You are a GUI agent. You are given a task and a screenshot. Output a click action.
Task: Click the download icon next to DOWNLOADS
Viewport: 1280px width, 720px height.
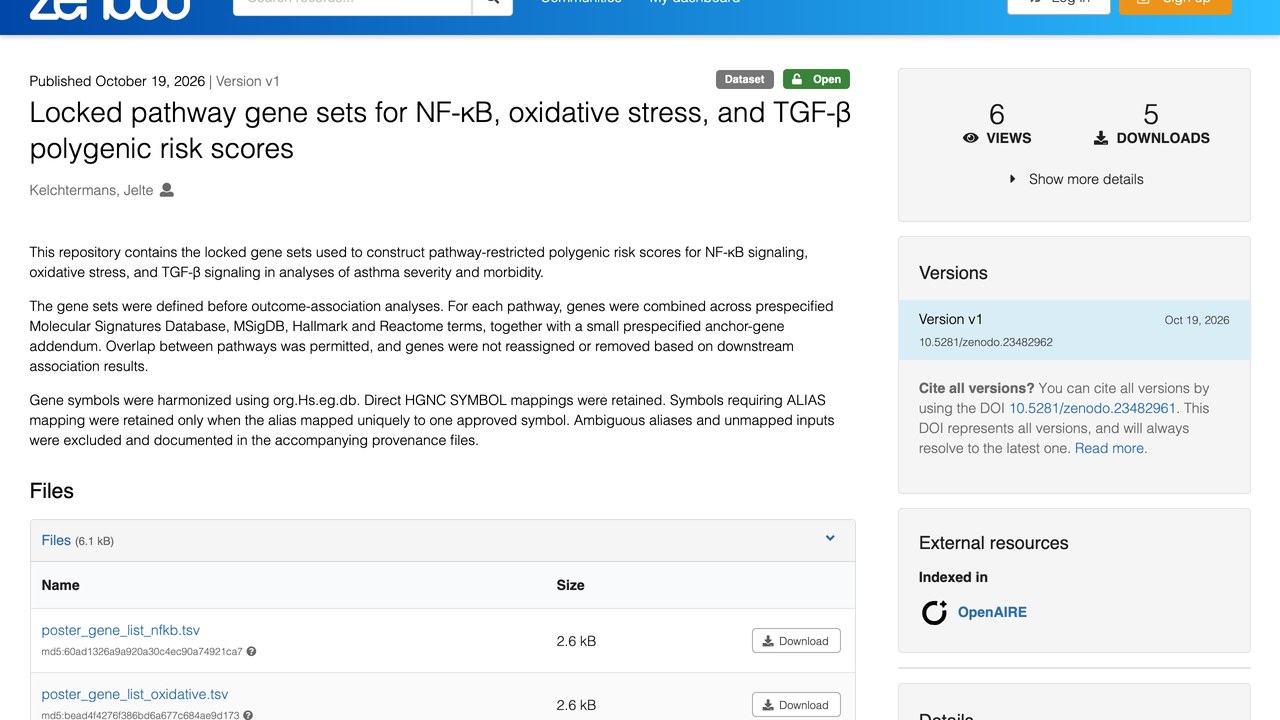(1101, 138)
